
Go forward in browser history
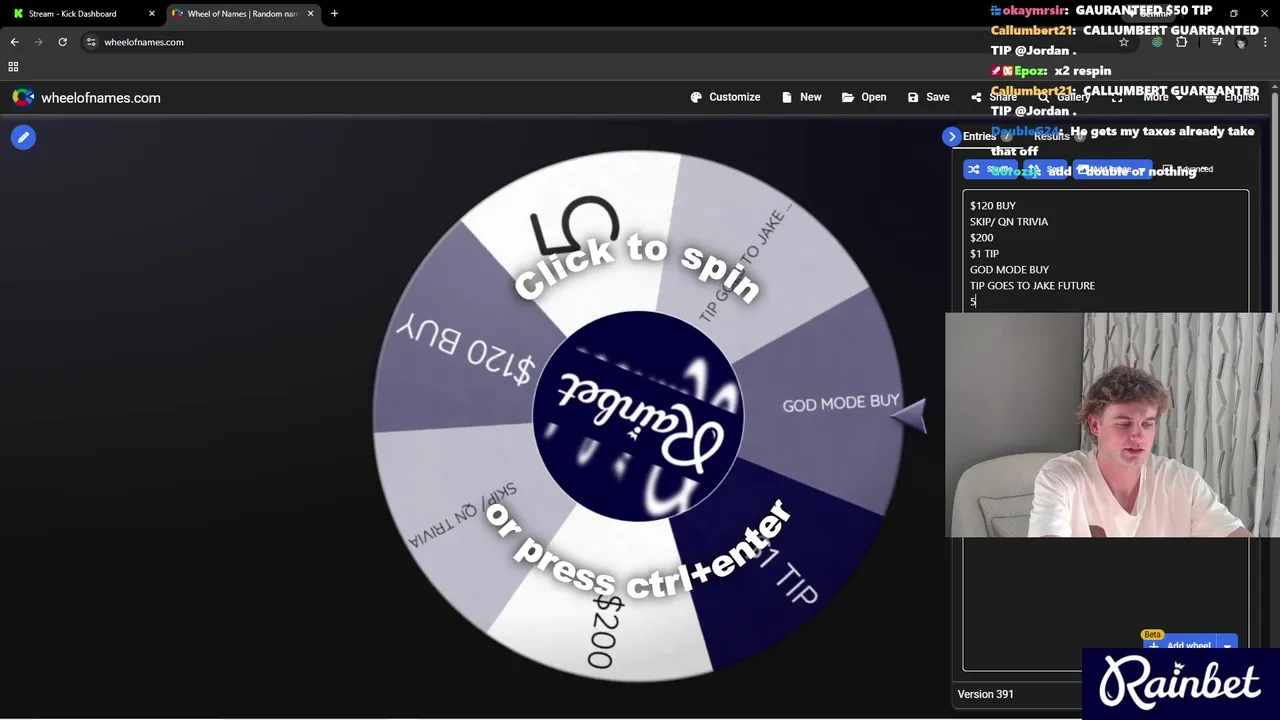38,42
